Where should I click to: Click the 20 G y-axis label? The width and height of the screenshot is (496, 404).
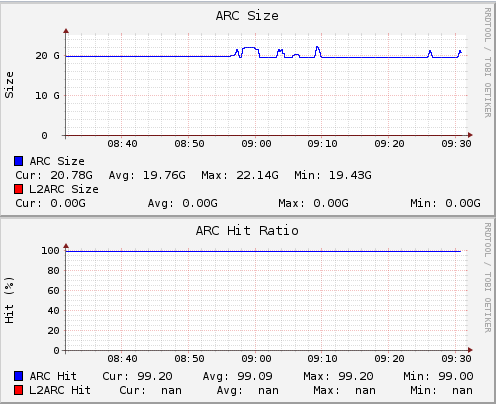[47, 56]
